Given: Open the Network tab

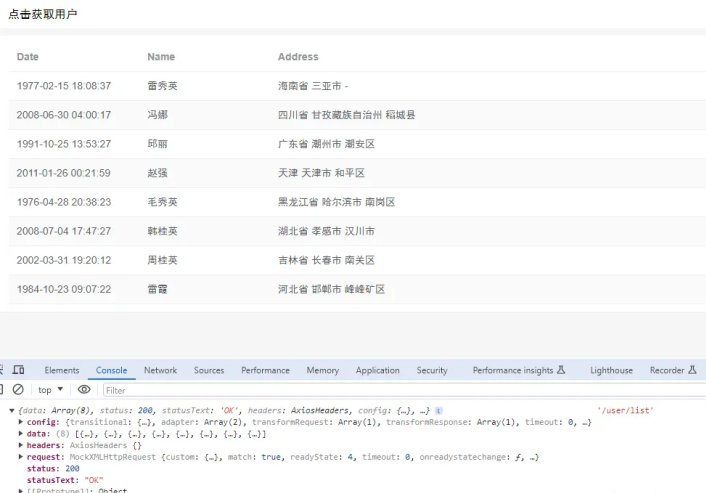Looking at the screenshot, I should pyautogui.click(x=160, y=370).
